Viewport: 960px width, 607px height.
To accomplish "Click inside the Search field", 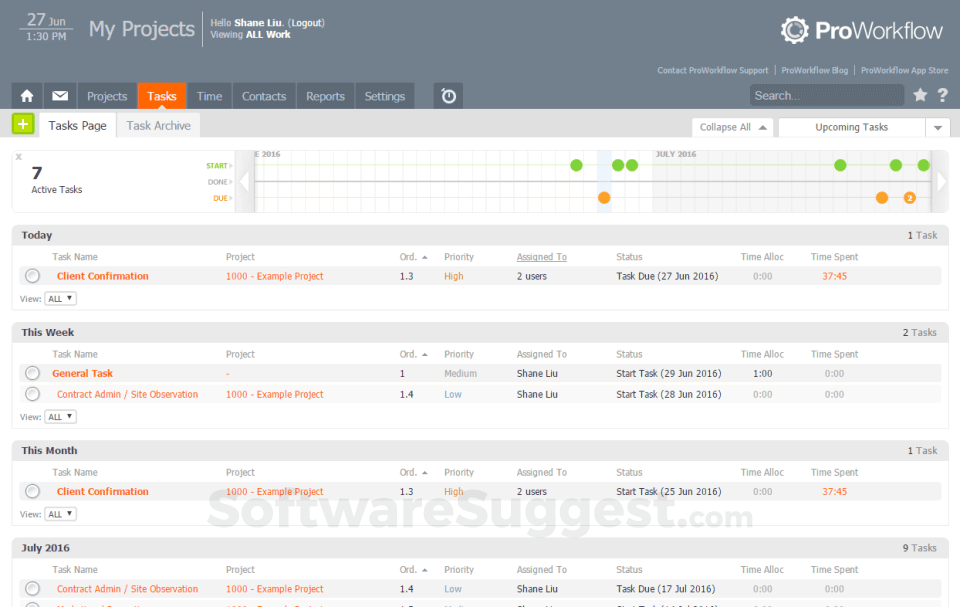I will [826, 94].
